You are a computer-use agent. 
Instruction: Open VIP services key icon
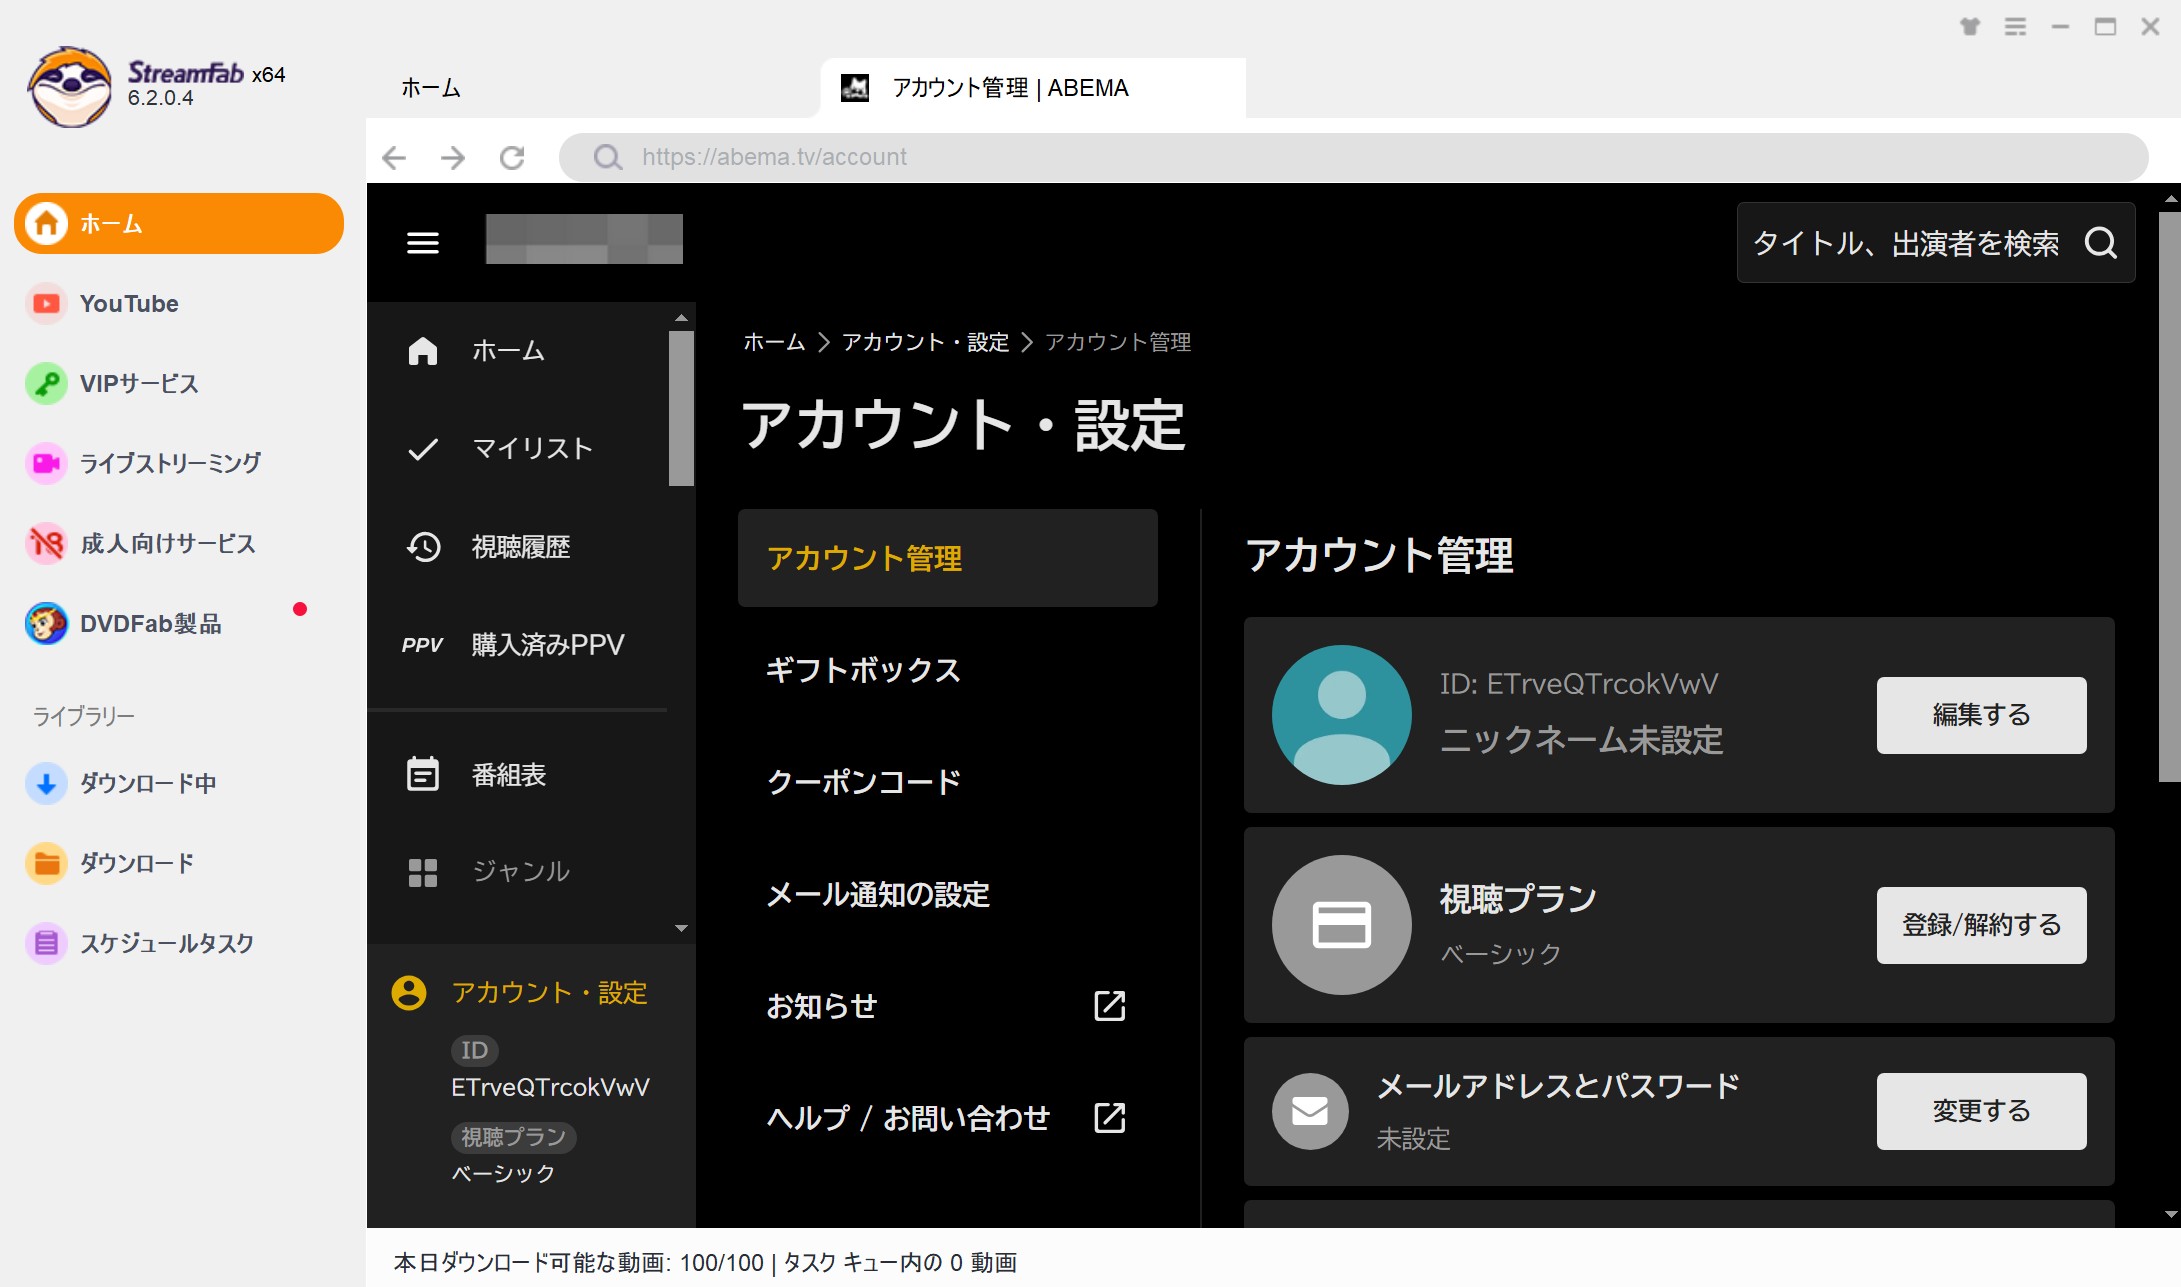pos(46,384)
